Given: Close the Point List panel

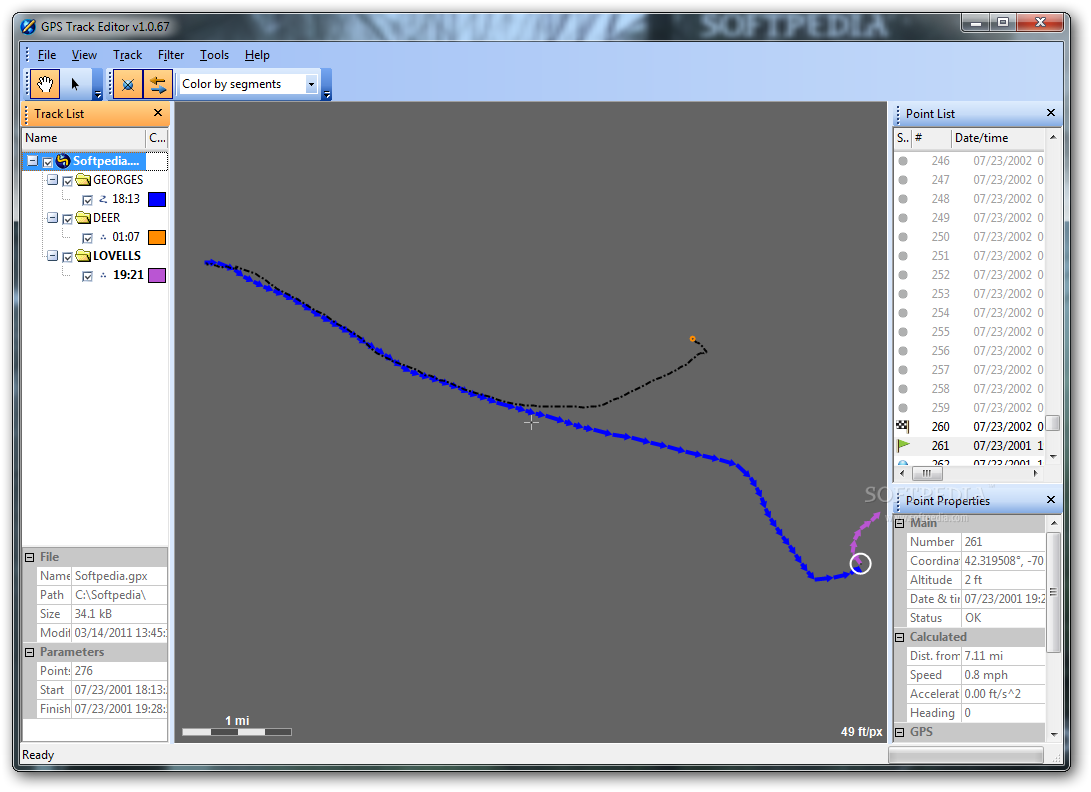Looking at the screenshot, I should click(1051, 113).
